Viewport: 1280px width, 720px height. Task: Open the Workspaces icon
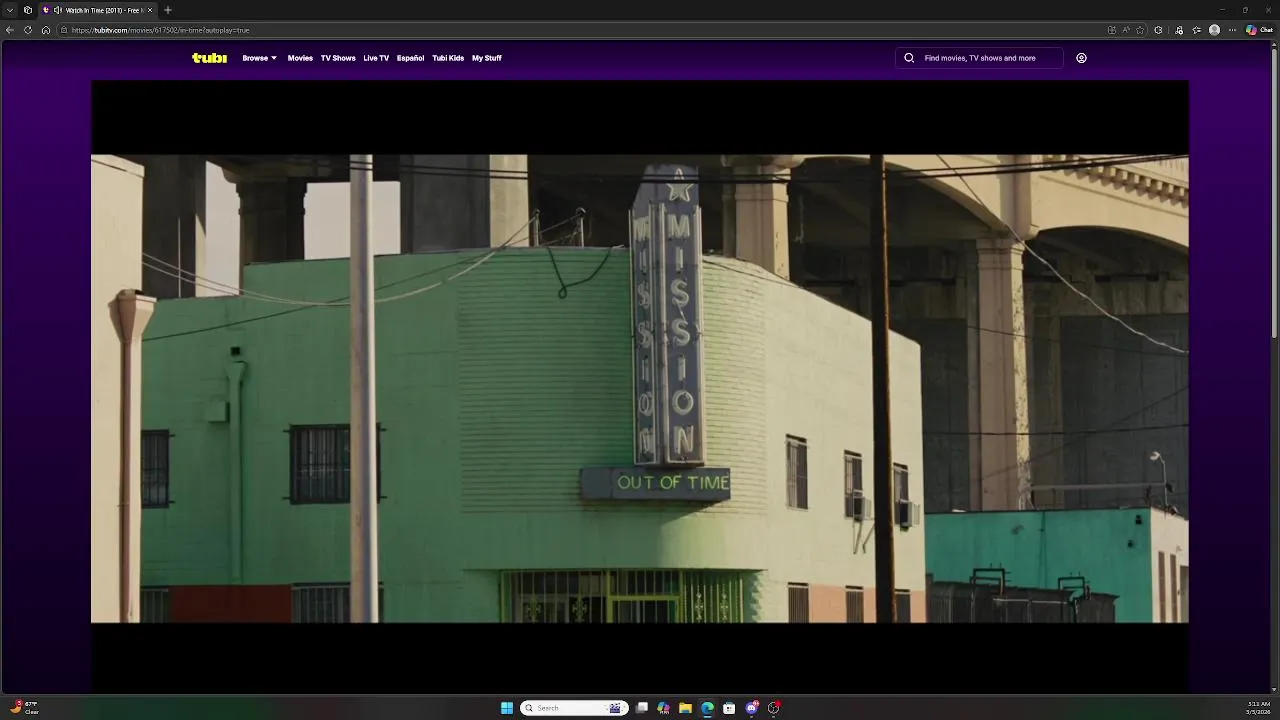click(28, 10)
